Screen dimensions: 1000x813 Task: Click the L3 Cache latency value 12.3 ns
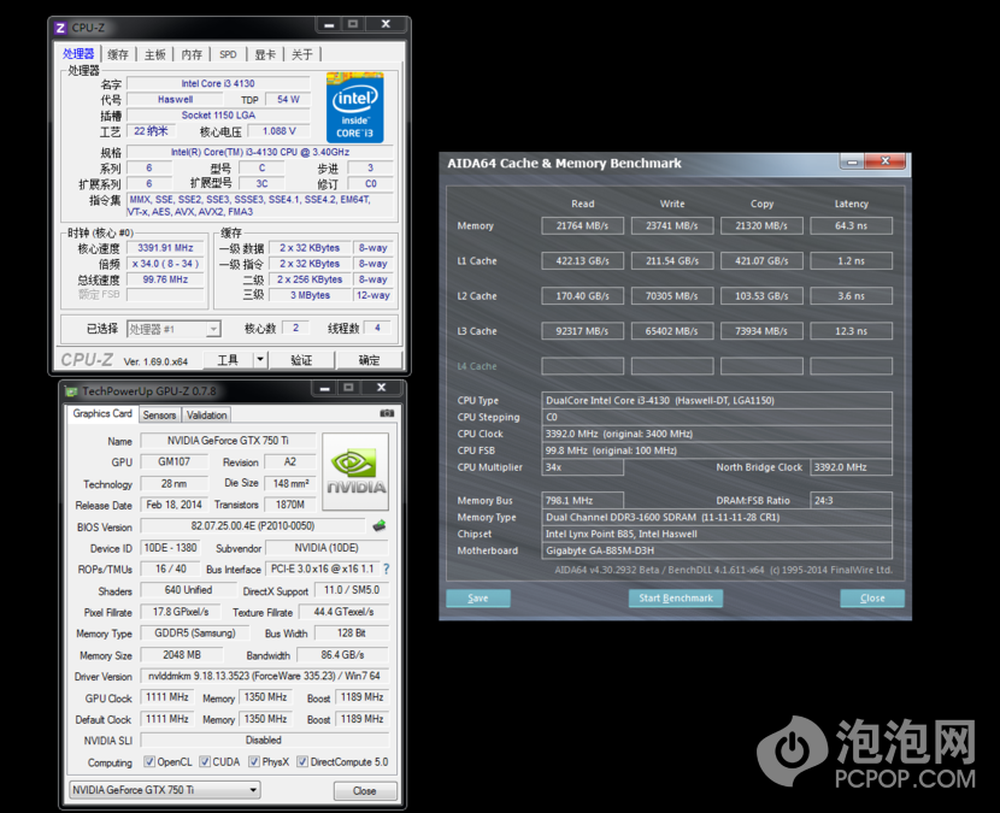click(x=851, y=331)
